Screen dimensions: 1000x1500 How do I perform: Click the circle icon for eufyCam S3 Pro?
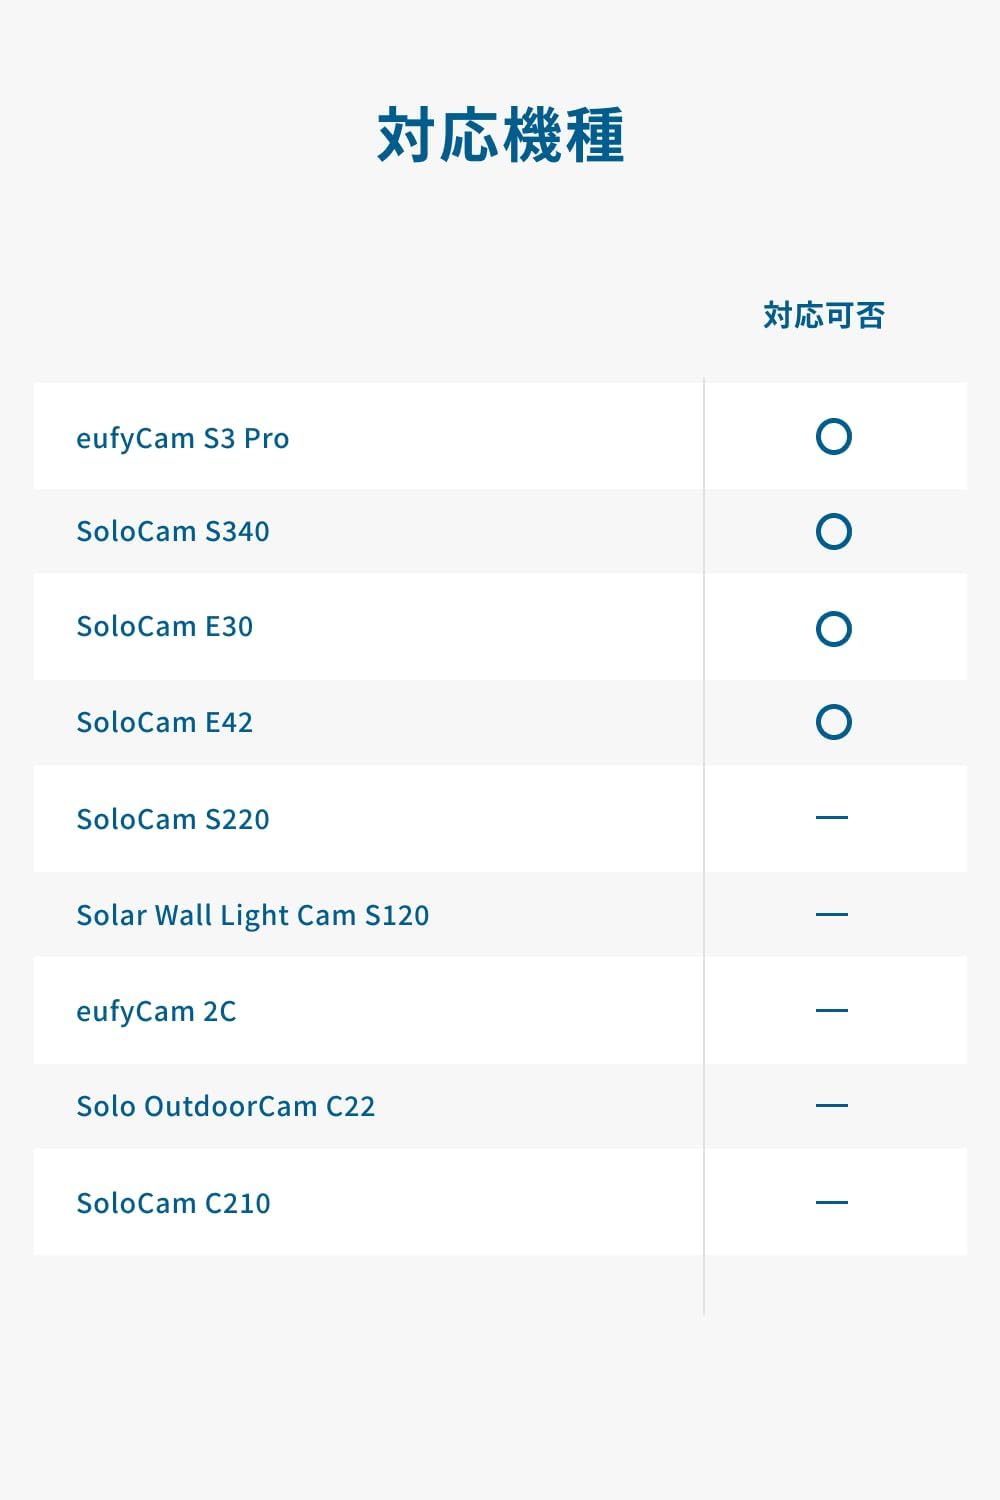(833, 437)
